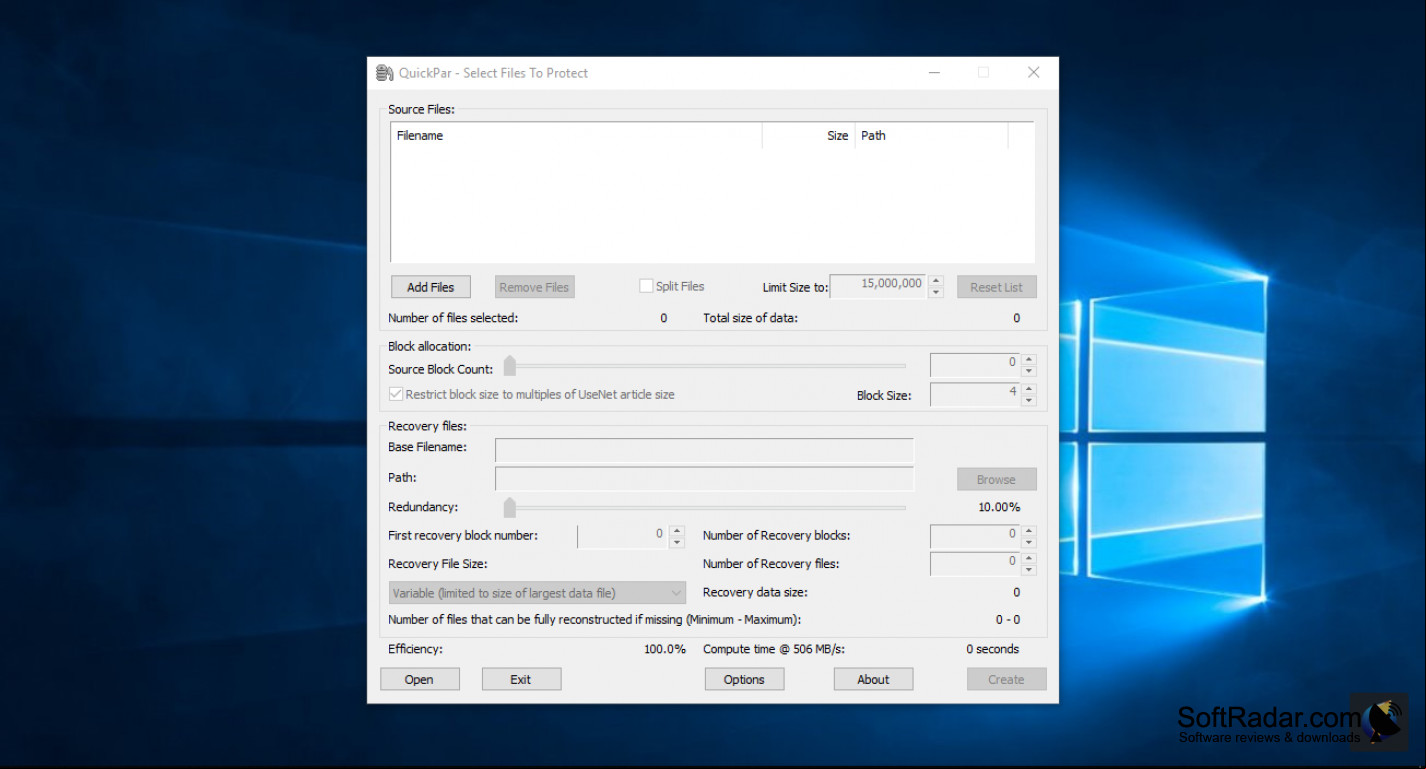
Task: Increase Number of Recovery blocks
Action: [x=1029, y=531]
